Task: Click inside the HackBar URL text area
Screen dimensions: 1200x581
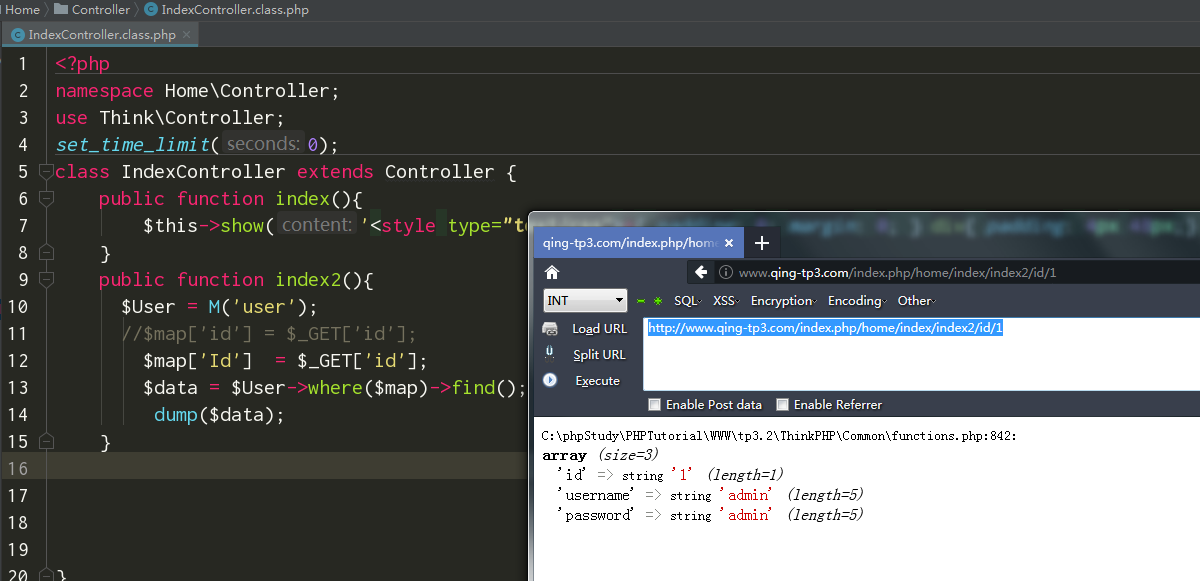Action: [921, 353]
